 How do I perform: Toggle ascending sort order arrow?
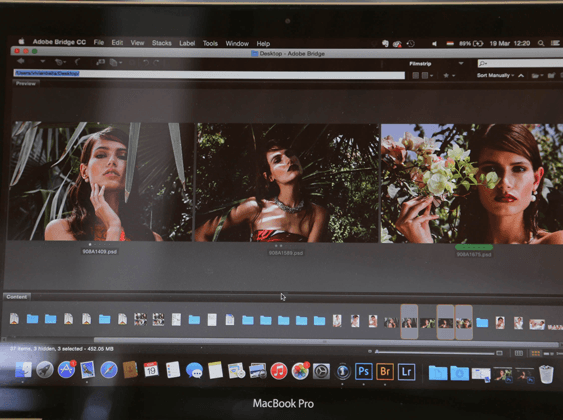pyautogui.click(x=521, y=75)
